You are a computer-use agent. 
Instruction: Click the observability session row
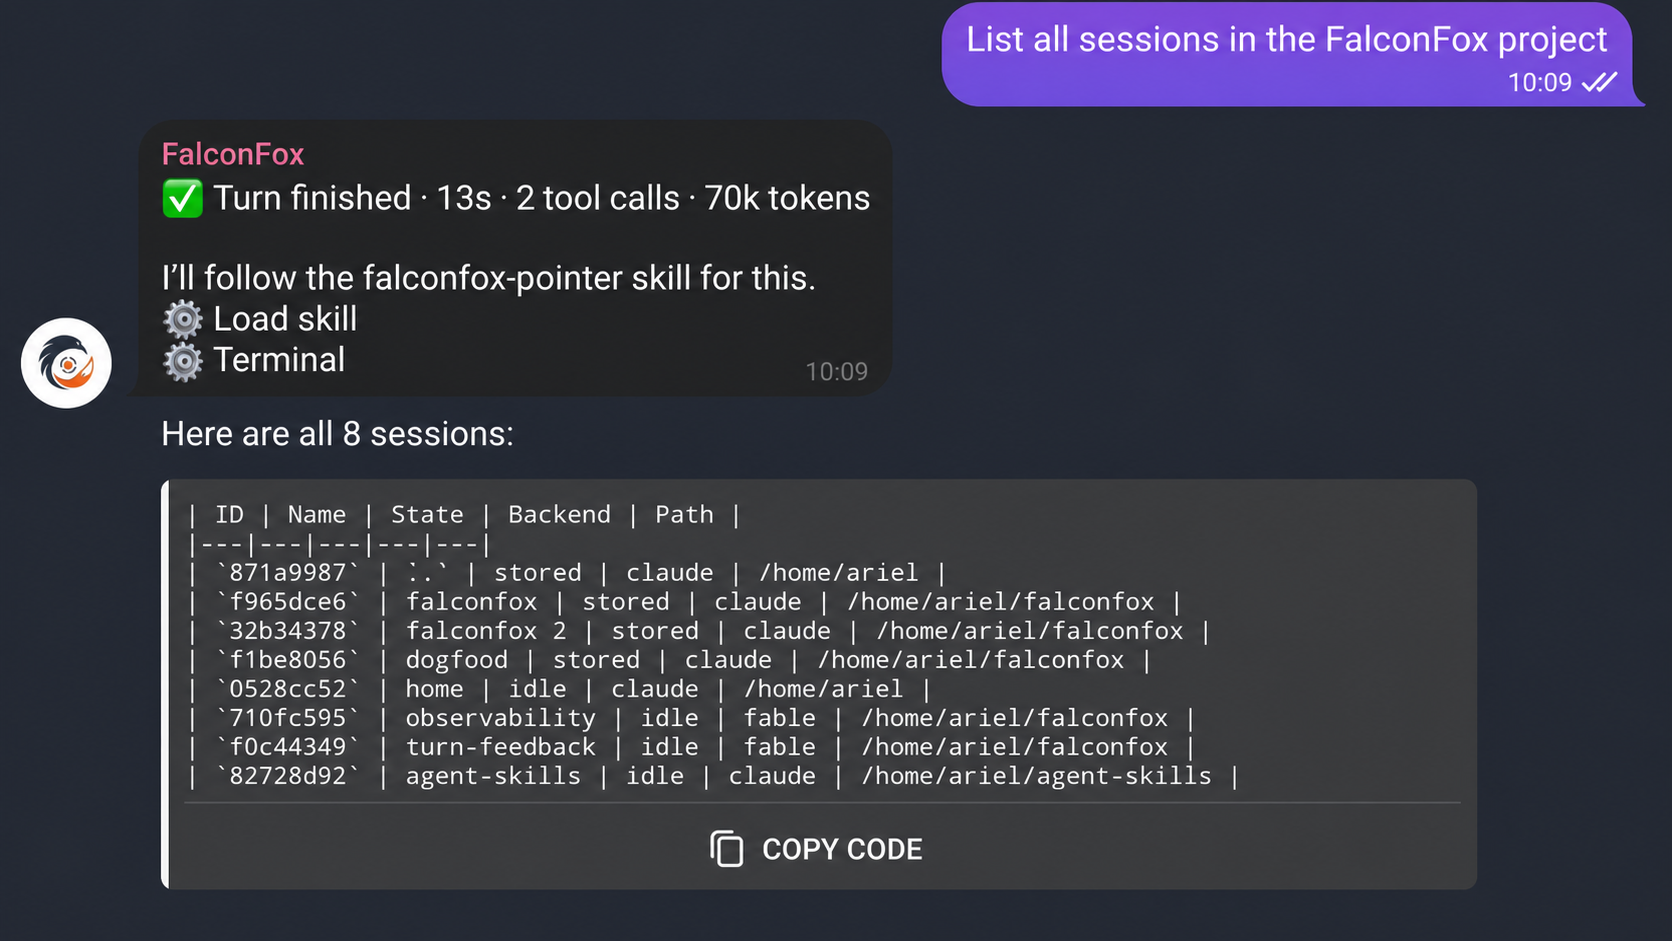click(692, 718)
